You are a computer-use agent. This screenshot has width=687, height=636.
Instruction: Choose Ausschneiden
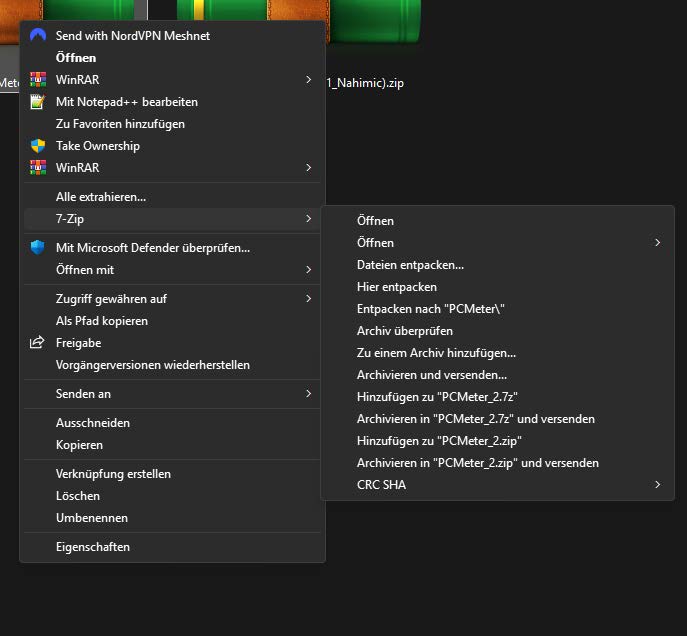[173, 422]
